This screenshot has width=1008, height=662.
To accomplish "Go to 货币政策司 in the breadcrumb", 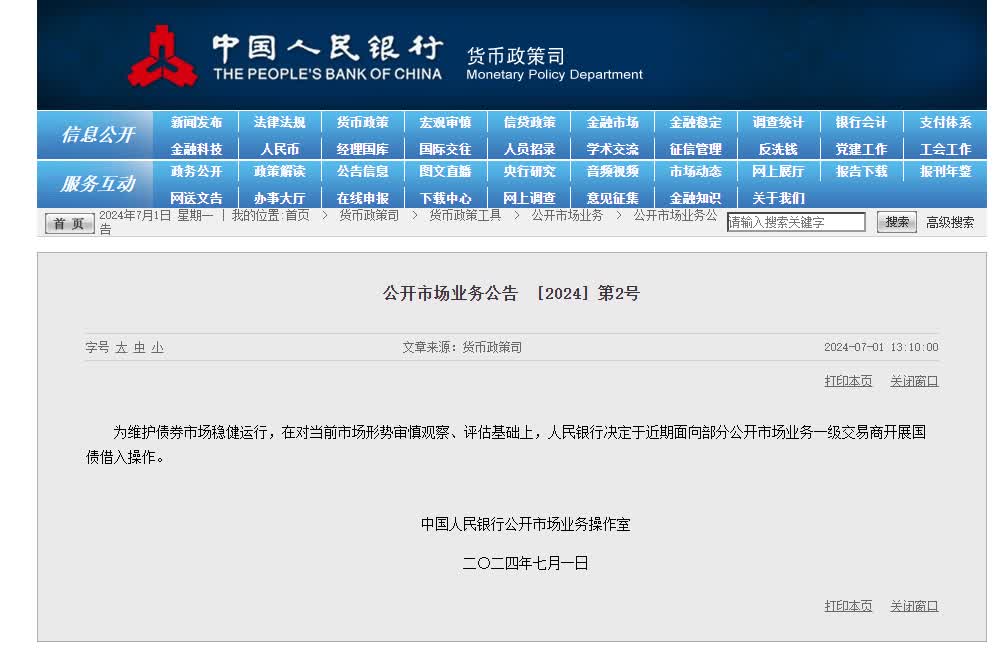I will click(x=369, y=216).
